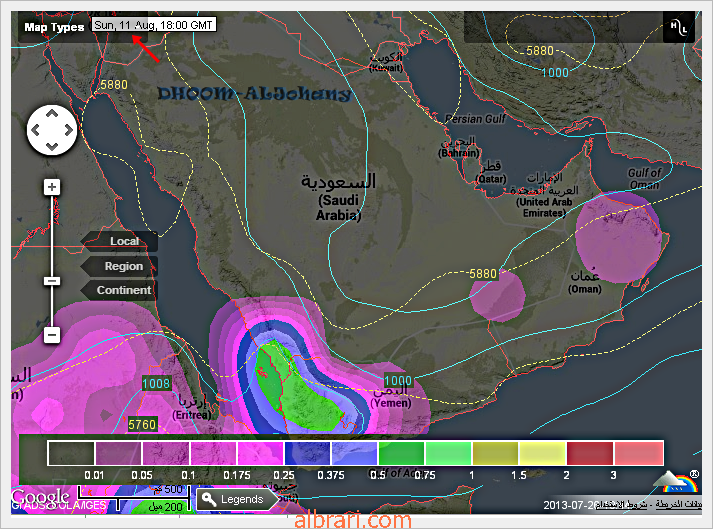Click the magnifier icon on Legends
Viewport: 713px width, 529px height.
[x=209, y=499]
